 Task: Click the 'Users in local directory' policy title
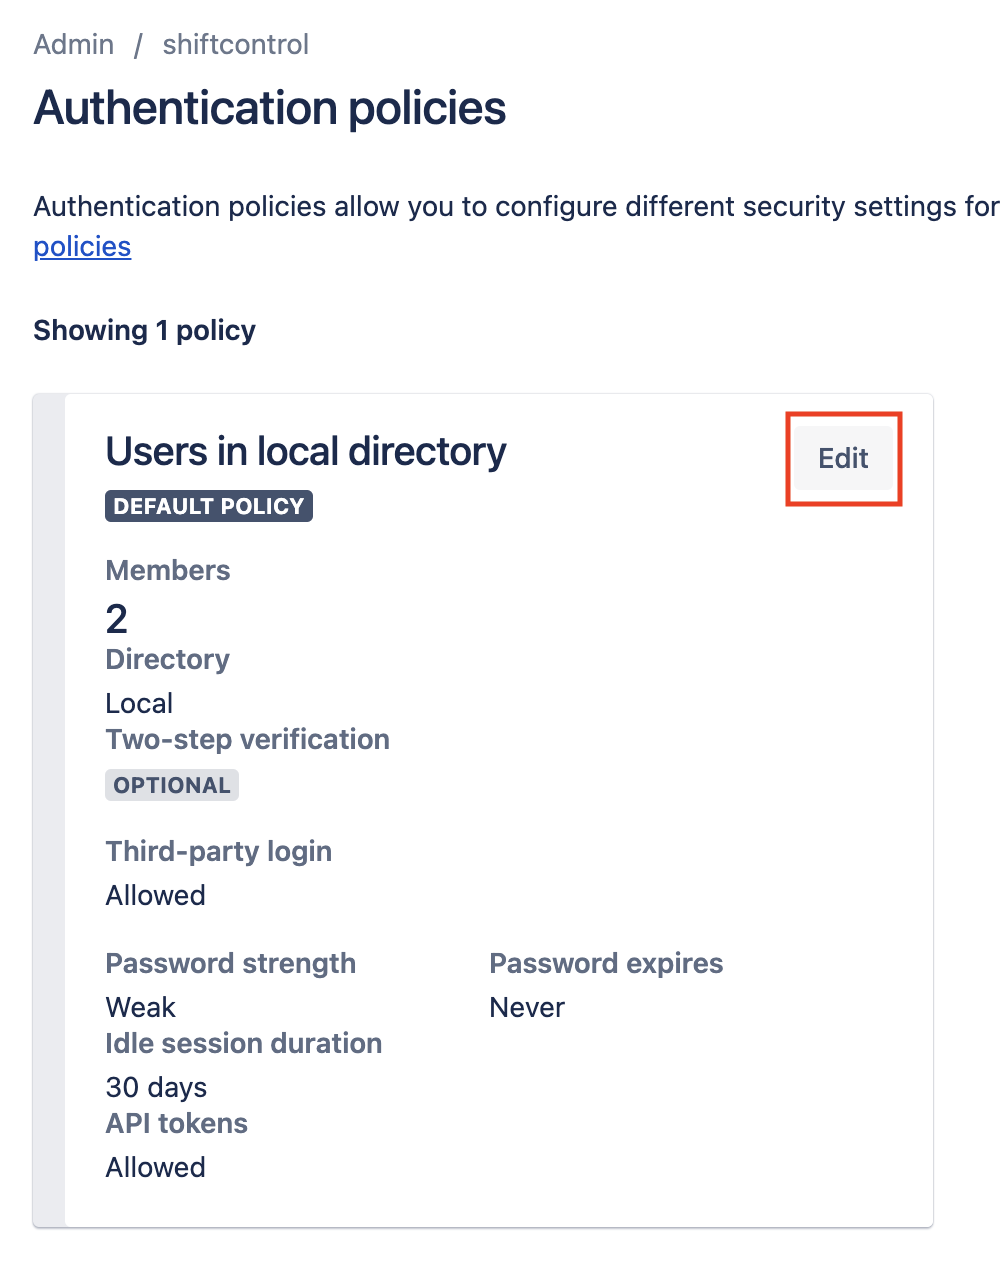point(306,452)
